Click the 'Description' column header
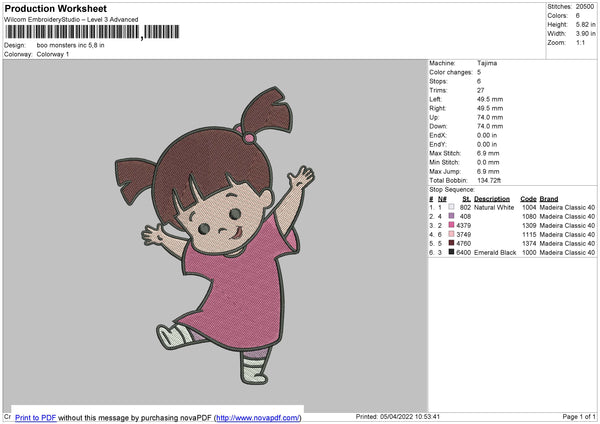The width and height of the screenshot is (600, 424). pyautogui.click(x=492, y=199)
